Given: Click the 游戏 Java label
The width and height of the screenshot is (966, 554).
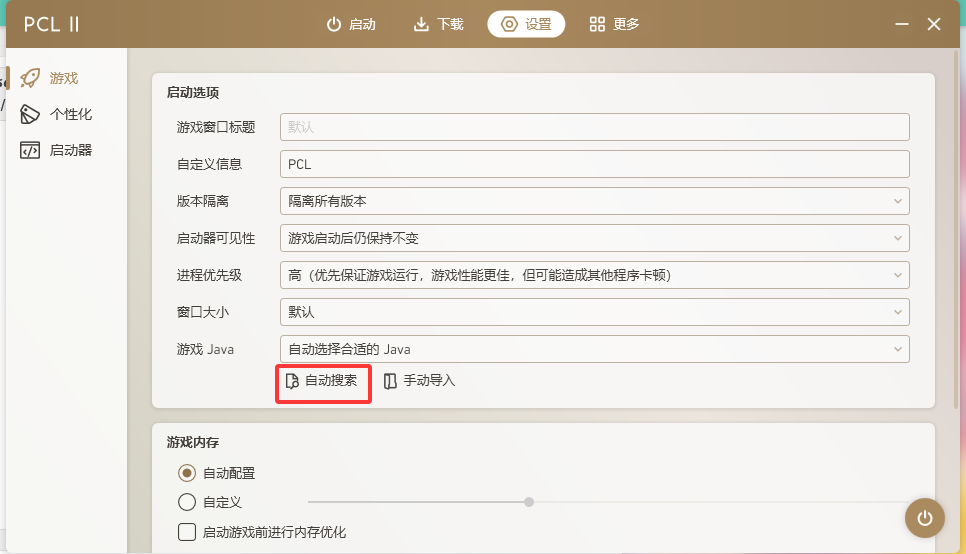Looking at the screenshot, I should [205, 349].
